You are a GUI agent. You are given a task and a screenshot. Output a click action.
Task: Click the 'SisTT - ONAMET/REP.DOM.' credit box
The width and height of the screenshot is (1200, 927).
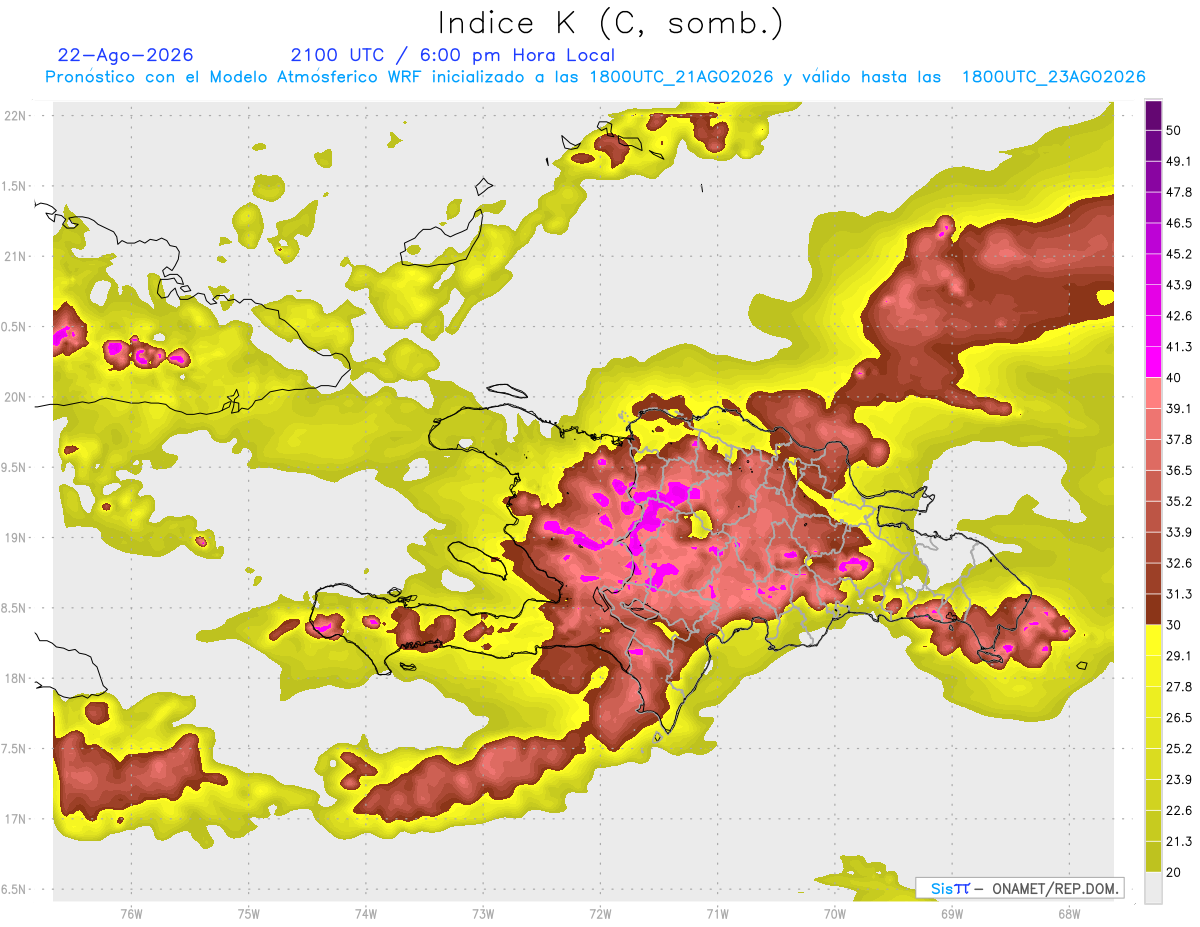(x=1019, y=888)
